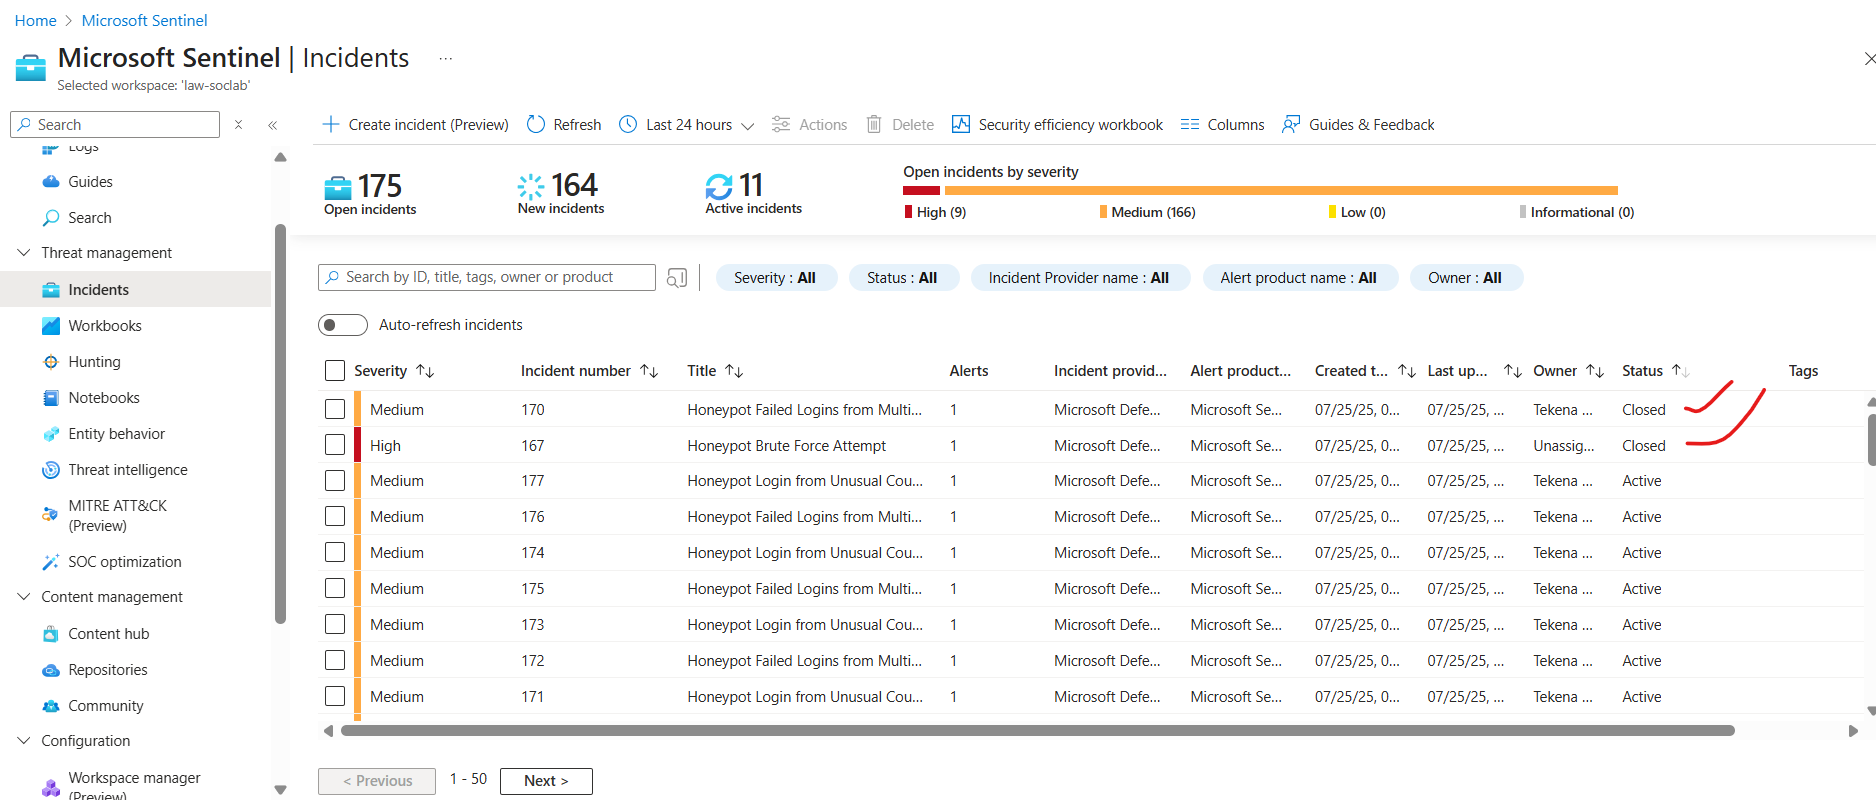Open Security efficiency workbook chart icon

pos(961,124)
